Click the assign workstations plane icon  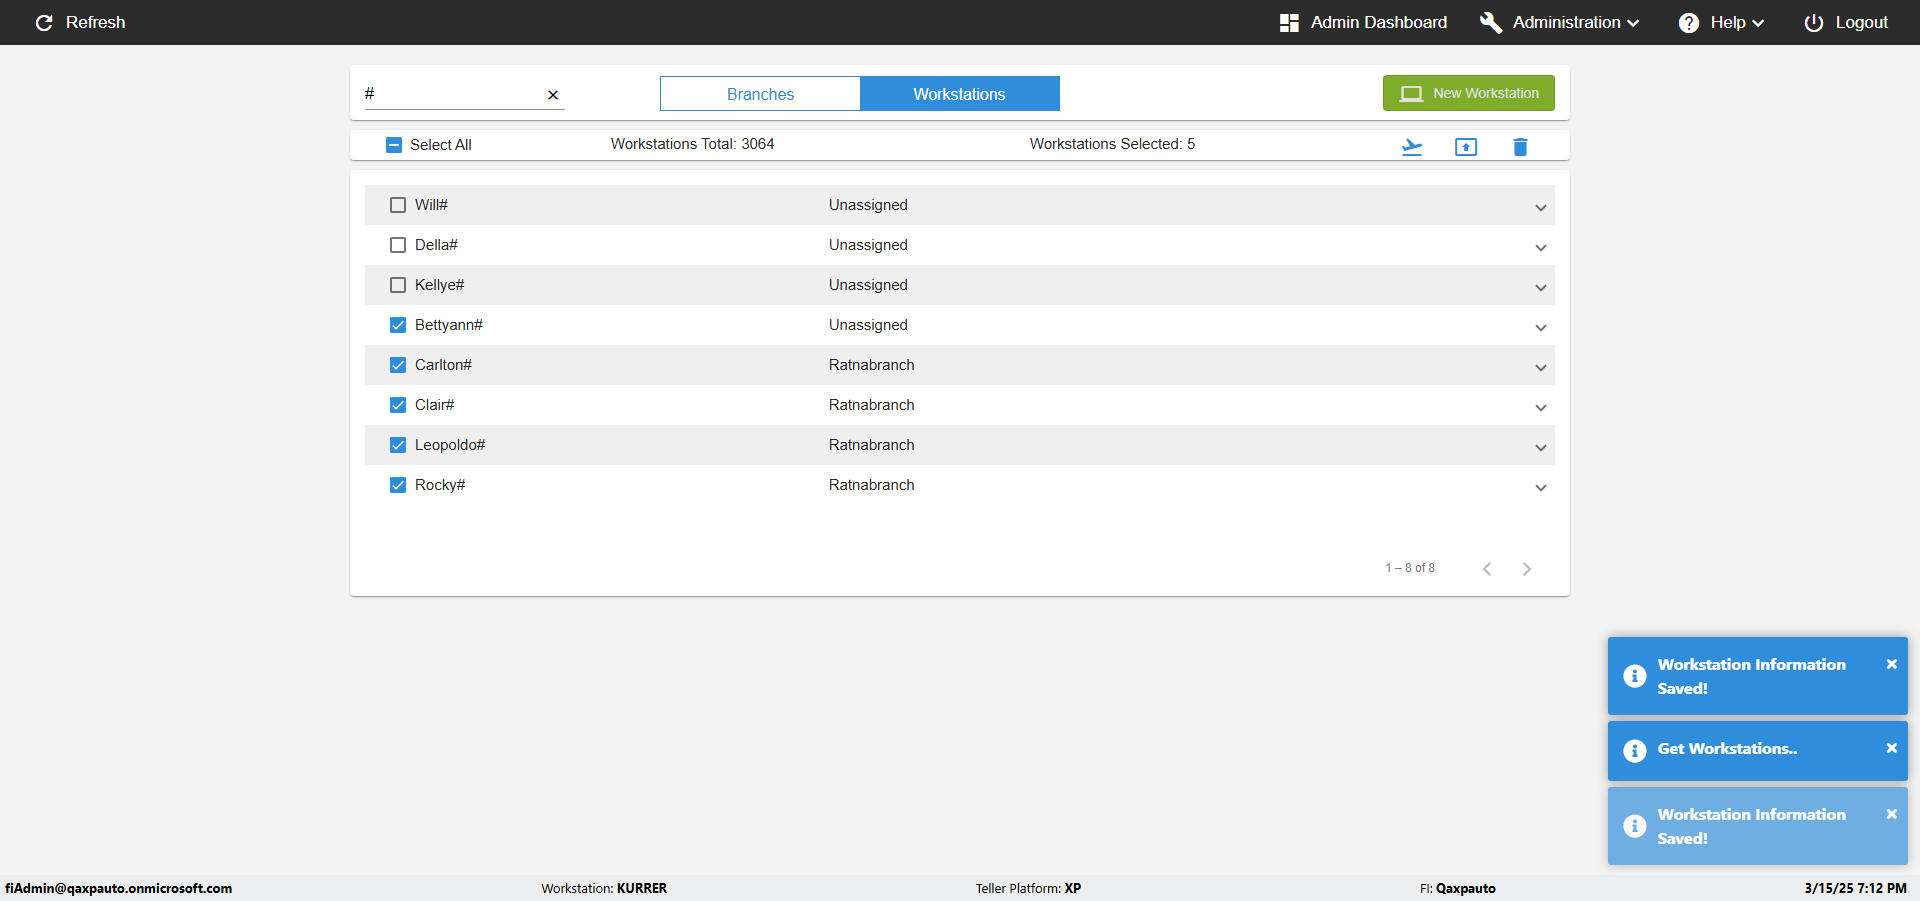1412,147
